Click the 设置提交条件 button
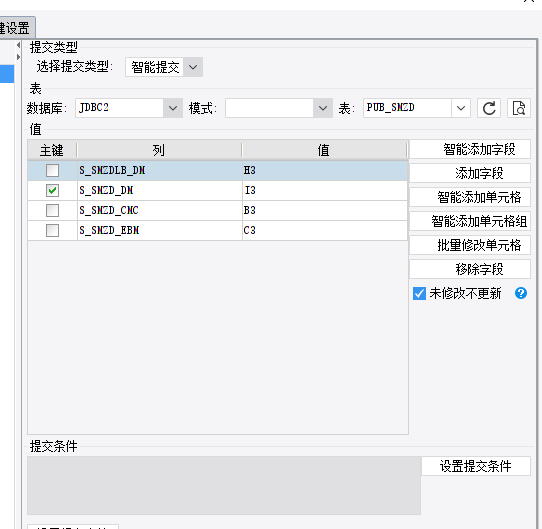542x529 pixels. point(476,466)
